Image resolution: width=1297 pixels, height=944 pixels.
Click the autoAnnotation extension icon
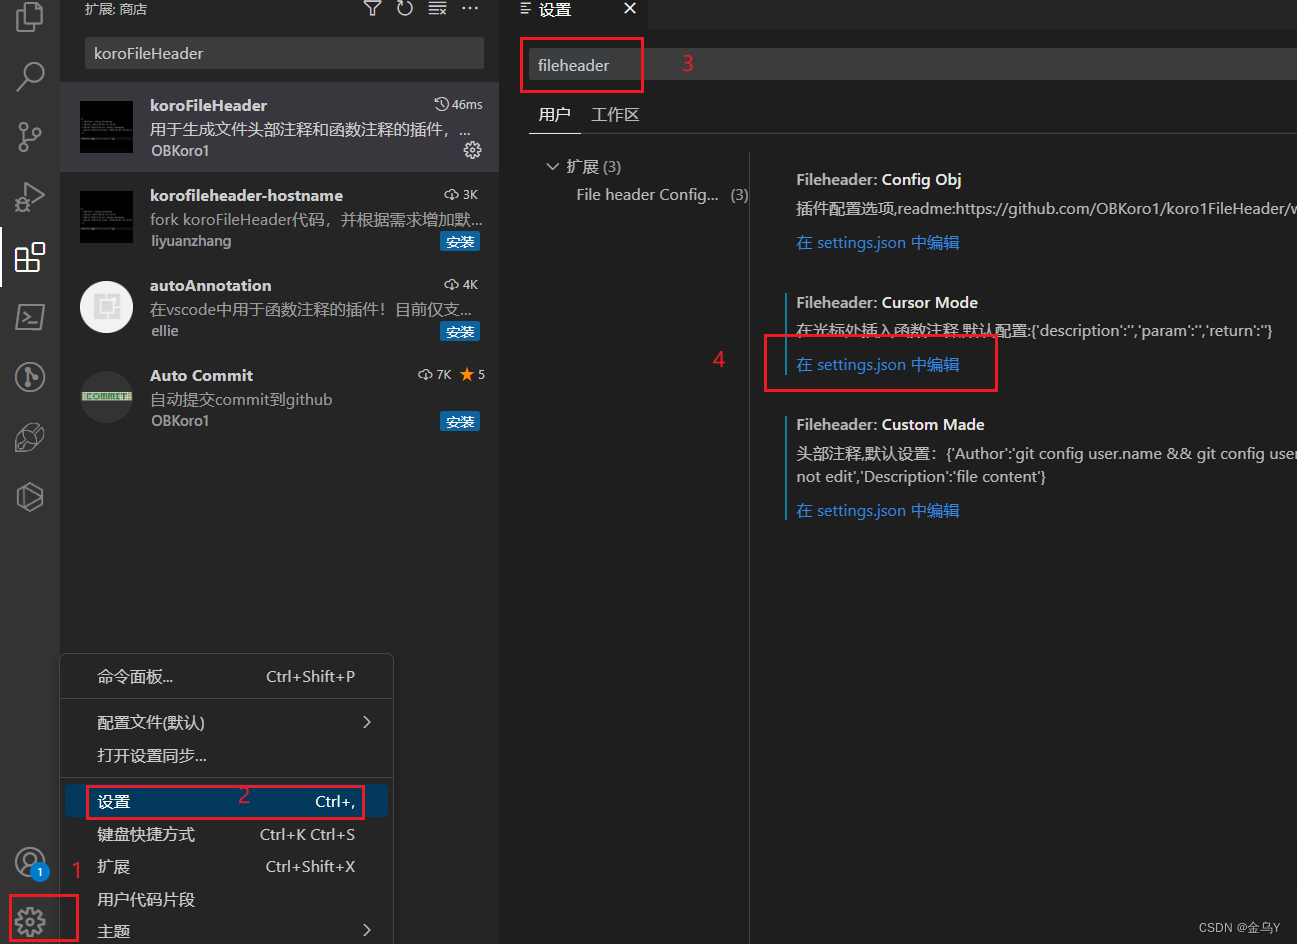[106, 307]
